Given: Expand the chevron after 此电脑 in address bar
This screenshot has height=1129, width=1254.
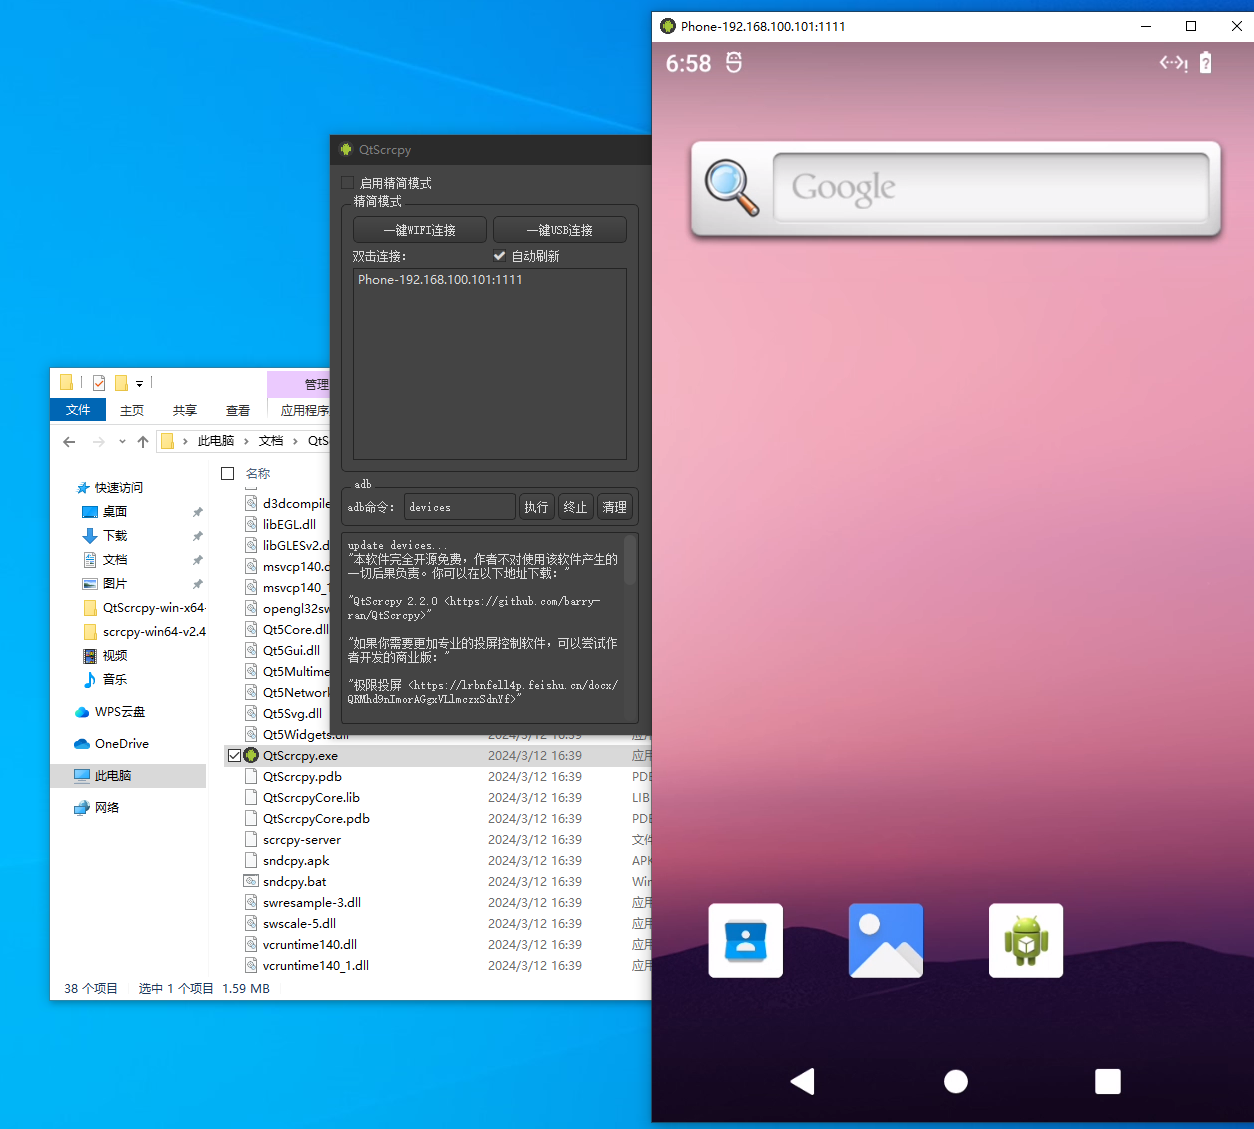Looking at the screenshot, I should (x=246, y=441).
